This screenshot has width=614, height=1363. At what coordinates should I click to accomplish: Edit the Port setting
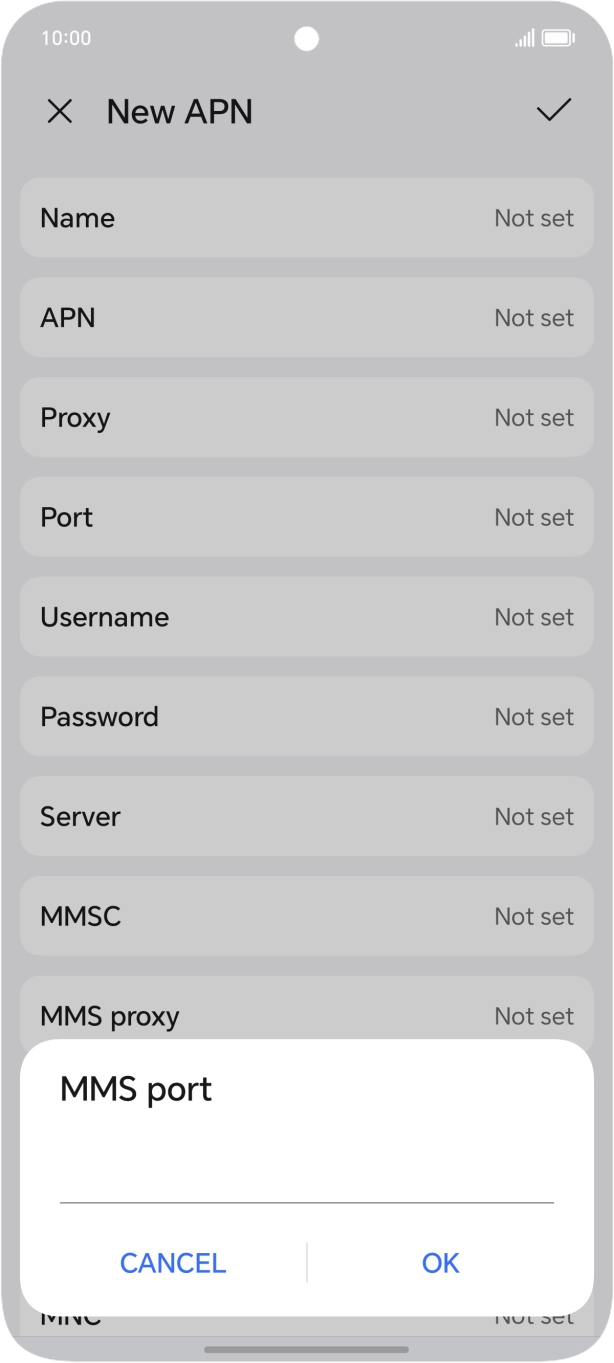pos(306,517)
